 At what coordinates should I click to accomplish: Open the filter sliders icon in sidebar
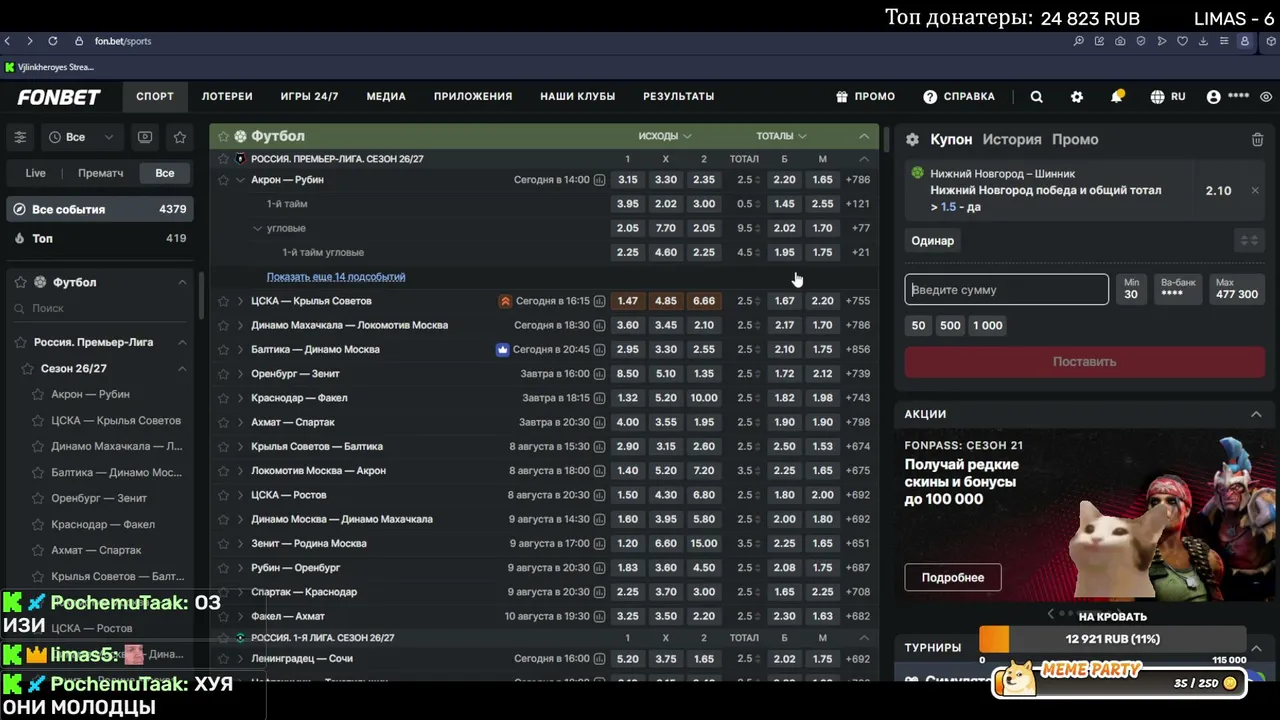click(20, 137)
